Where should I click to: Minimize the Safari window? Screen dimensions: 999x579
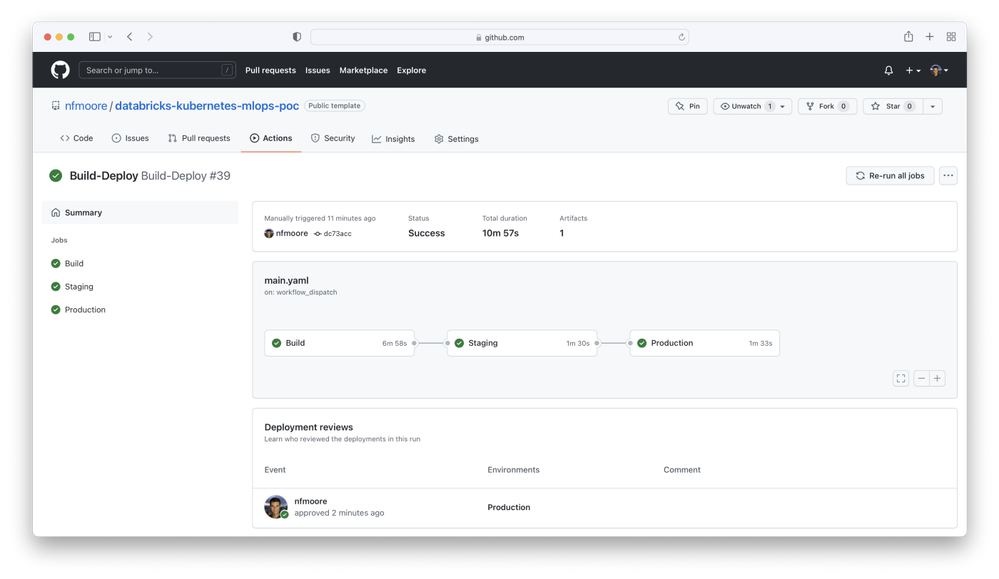point(59,37)
